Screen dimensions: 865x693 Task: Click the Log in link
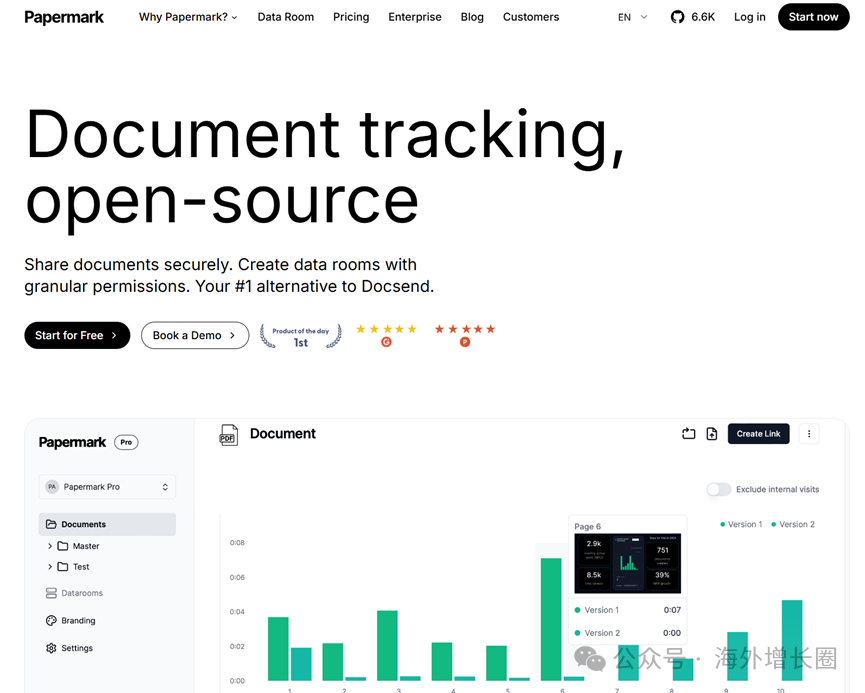tap(749, 17)
